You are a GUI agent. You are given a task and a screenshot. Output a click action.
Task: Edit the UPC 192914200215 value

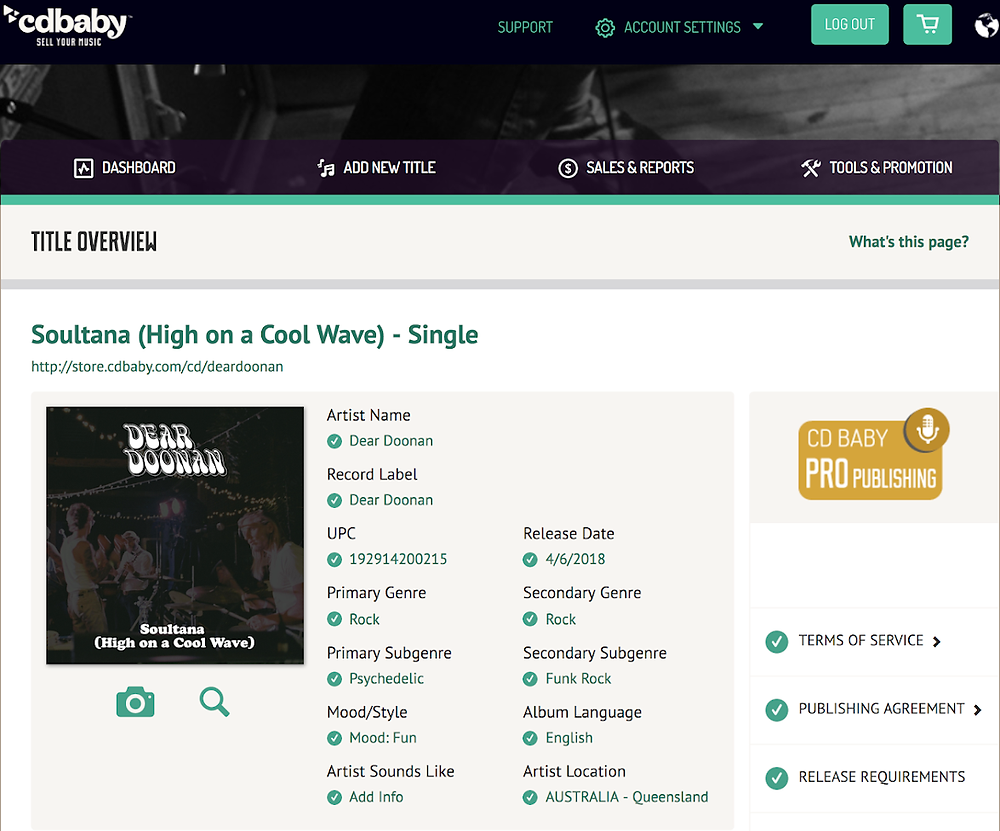point(398,559)
